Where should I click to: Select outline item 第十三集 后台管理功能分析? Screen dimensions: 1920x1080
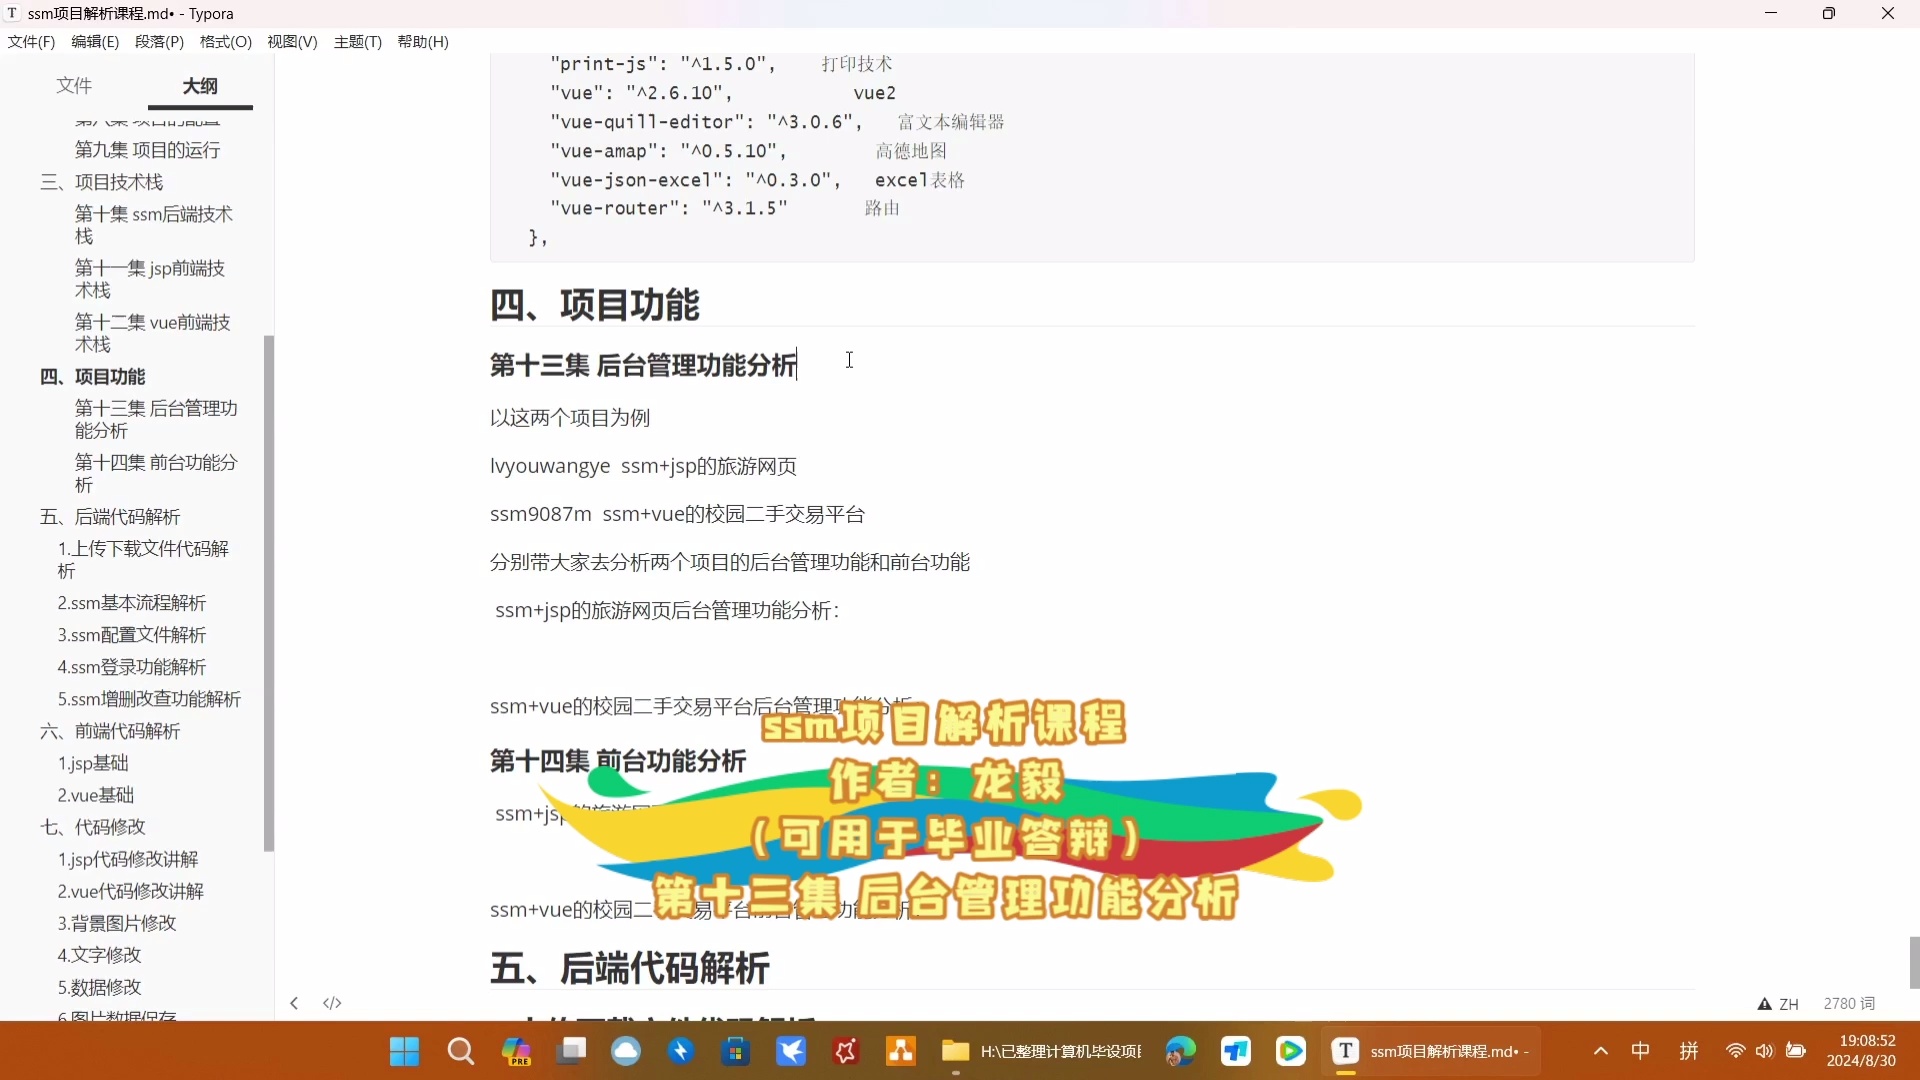coord(155,419)
